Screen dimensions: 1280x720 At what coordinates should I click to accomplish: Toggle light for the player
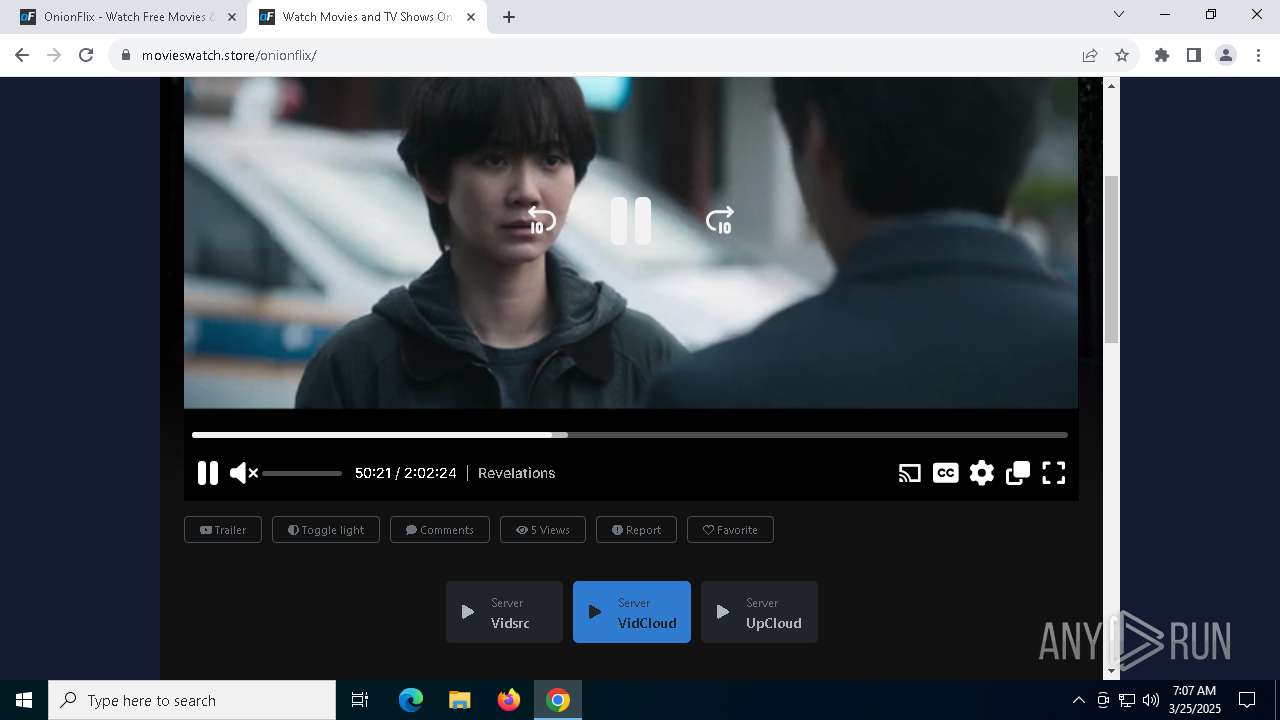pyautogui.click(x=326, y=530)
